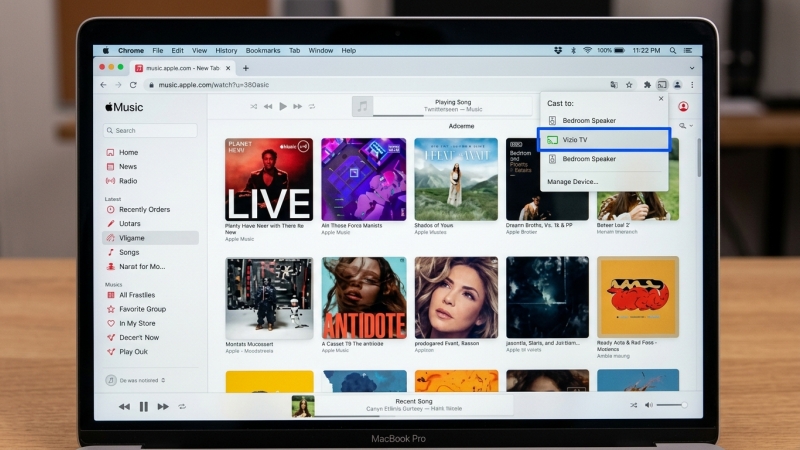Open the Shados of Yous album
The width and height of the screenshot is (800, 450).
click(456, 179)
